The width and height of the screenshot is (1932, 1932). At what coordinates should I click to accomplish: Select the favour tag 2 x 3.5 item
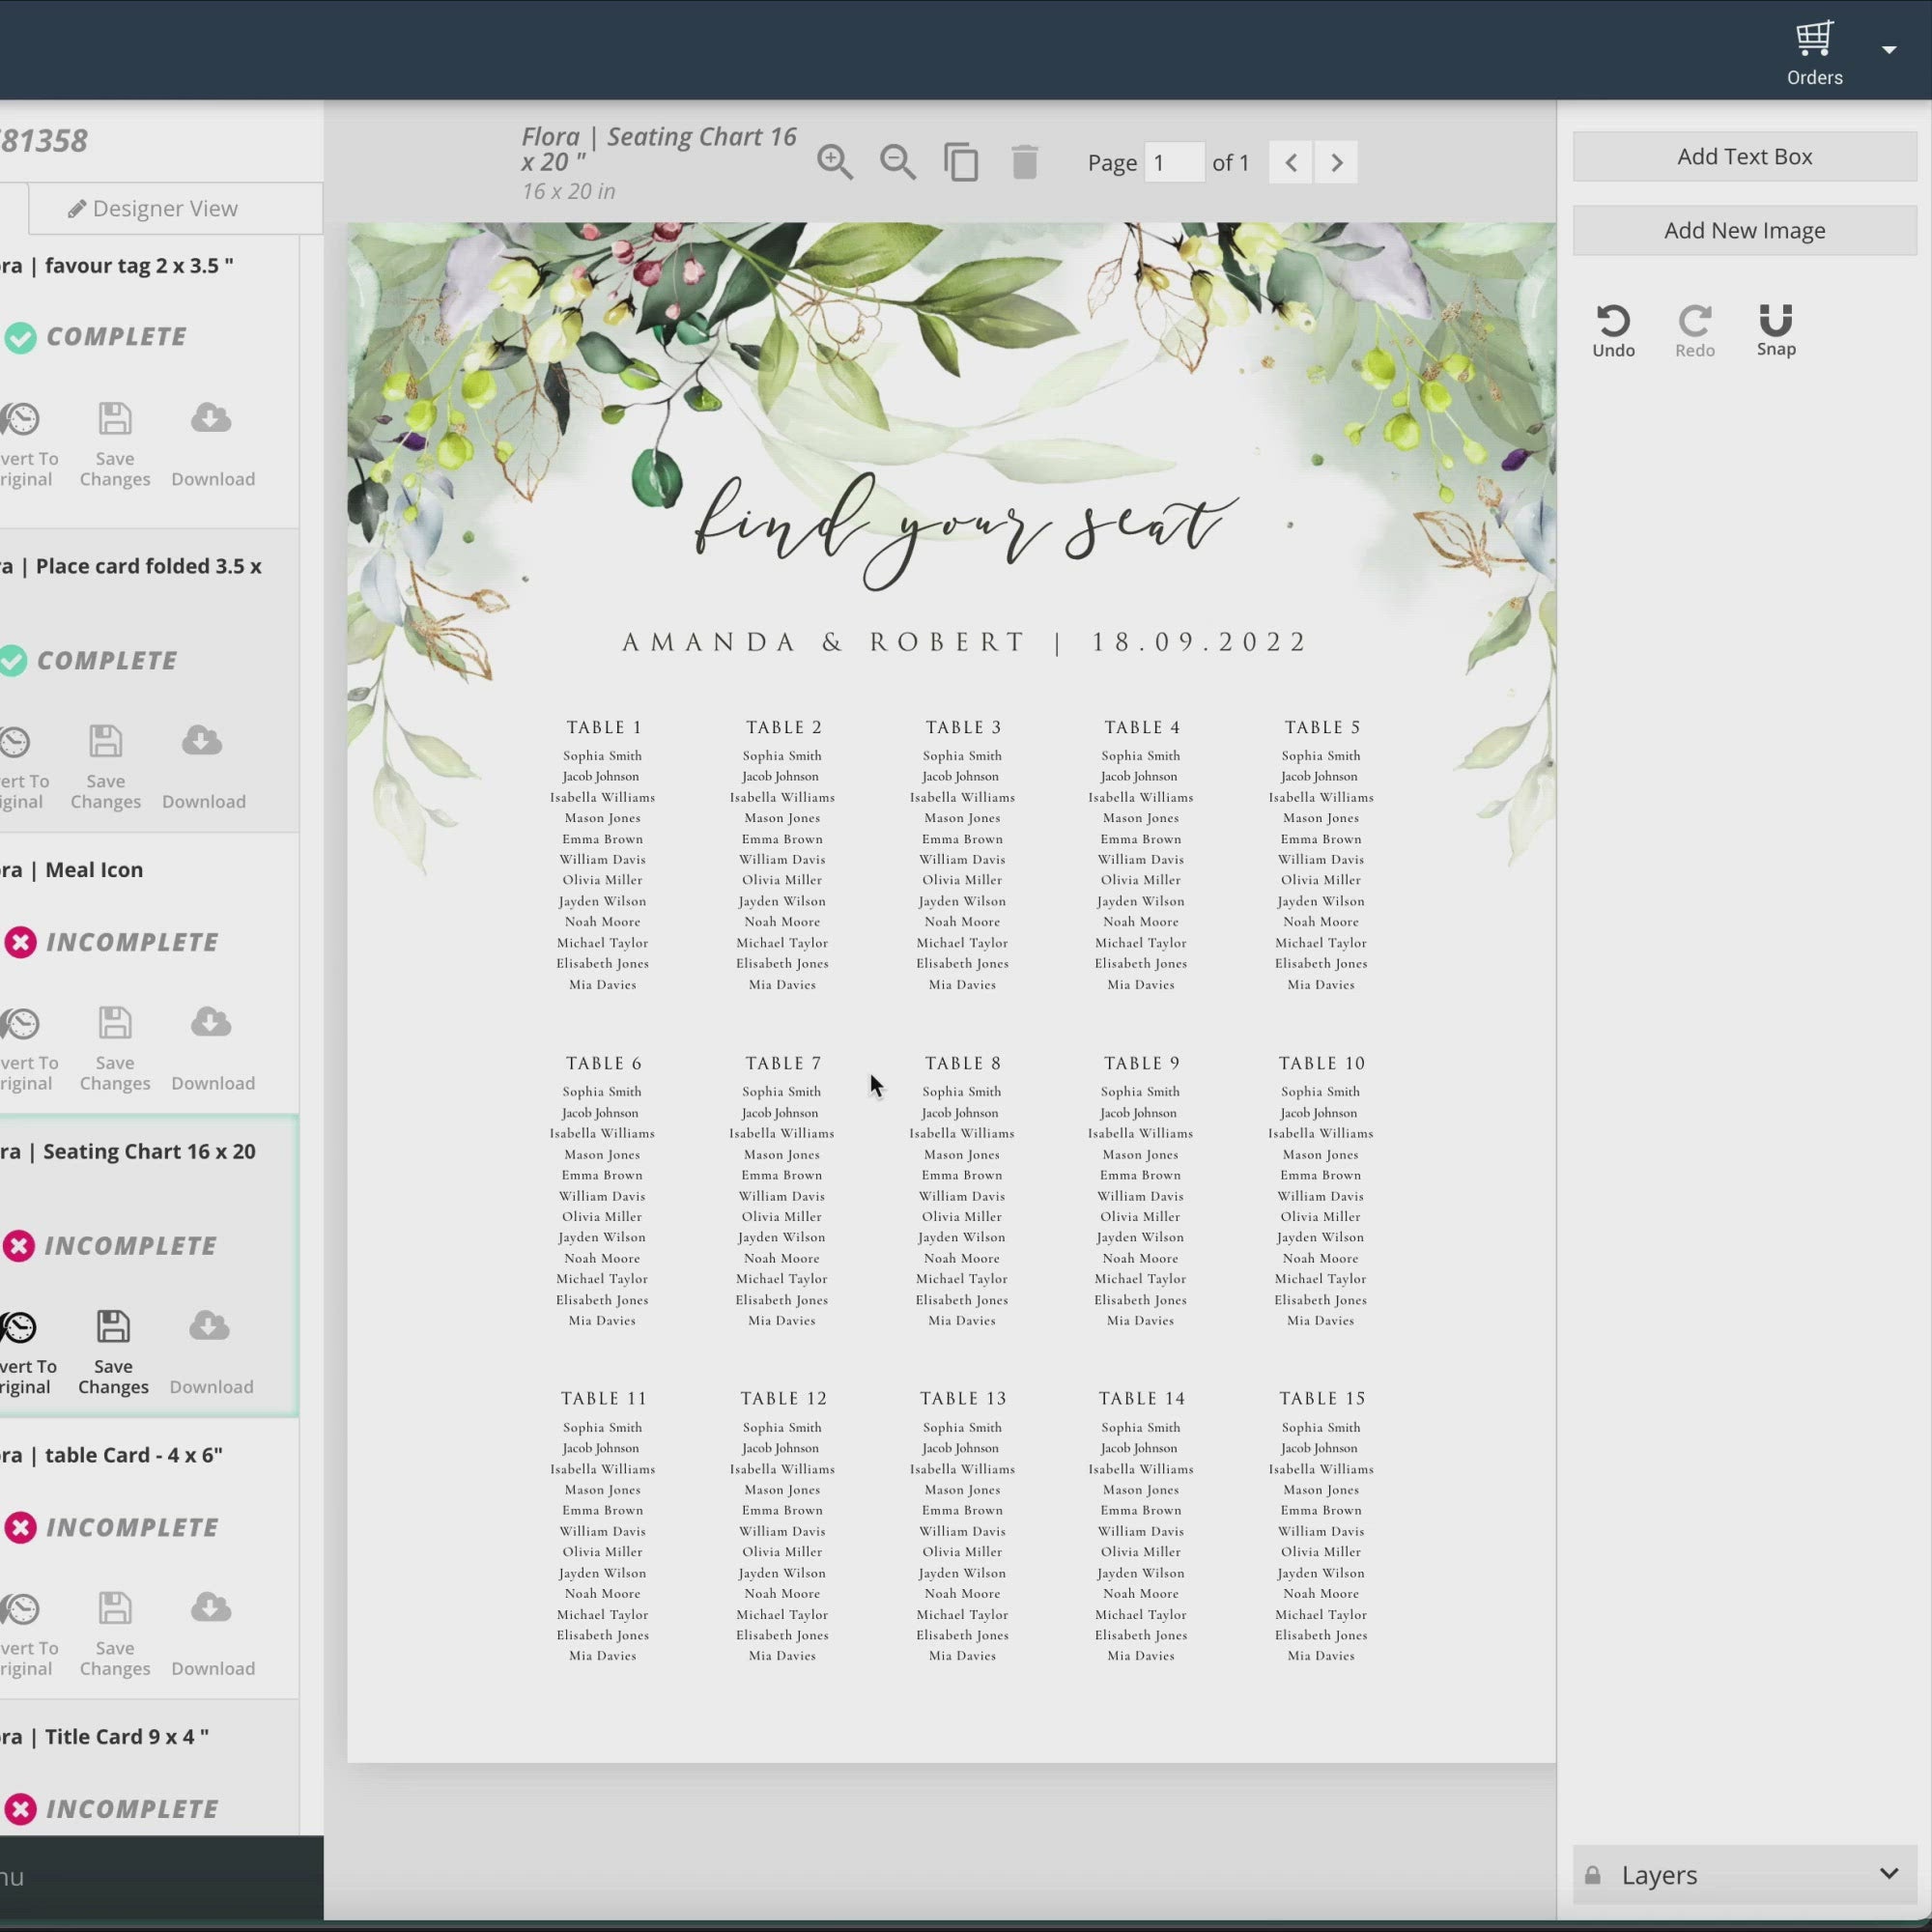117,265
